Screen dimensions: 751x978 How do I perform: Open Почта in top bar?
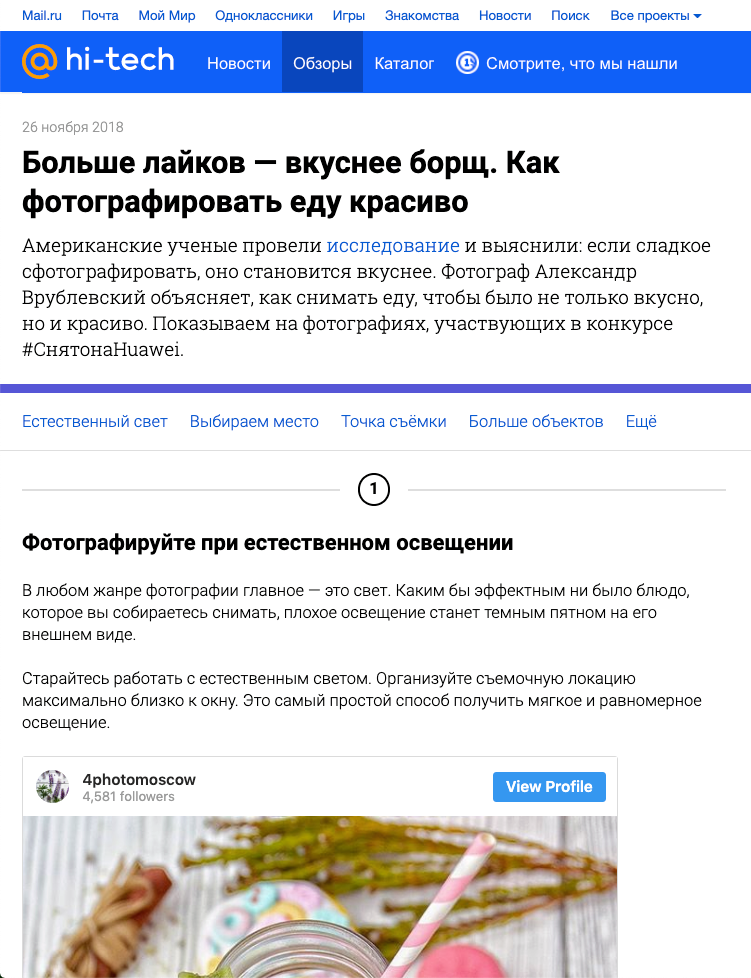coord(100,16)
